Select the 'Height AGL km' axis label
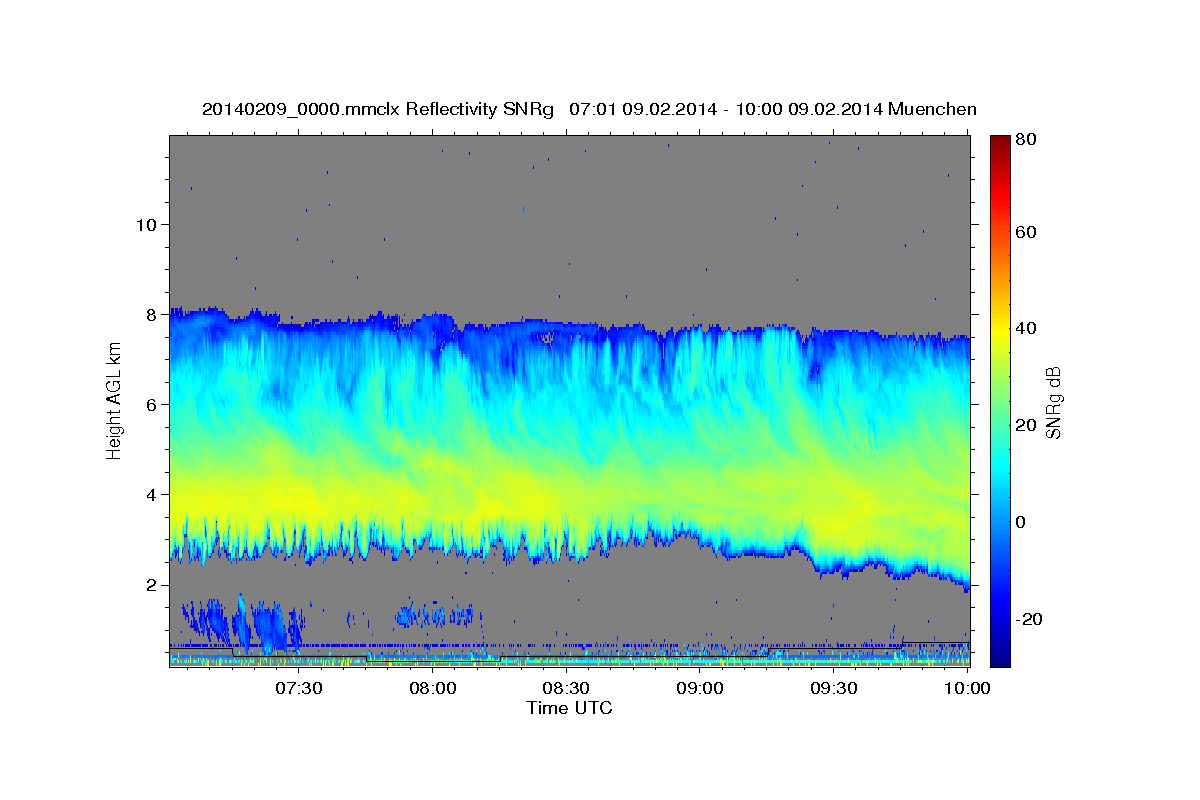Screen dimensions: 1200x800 [114, 402]
